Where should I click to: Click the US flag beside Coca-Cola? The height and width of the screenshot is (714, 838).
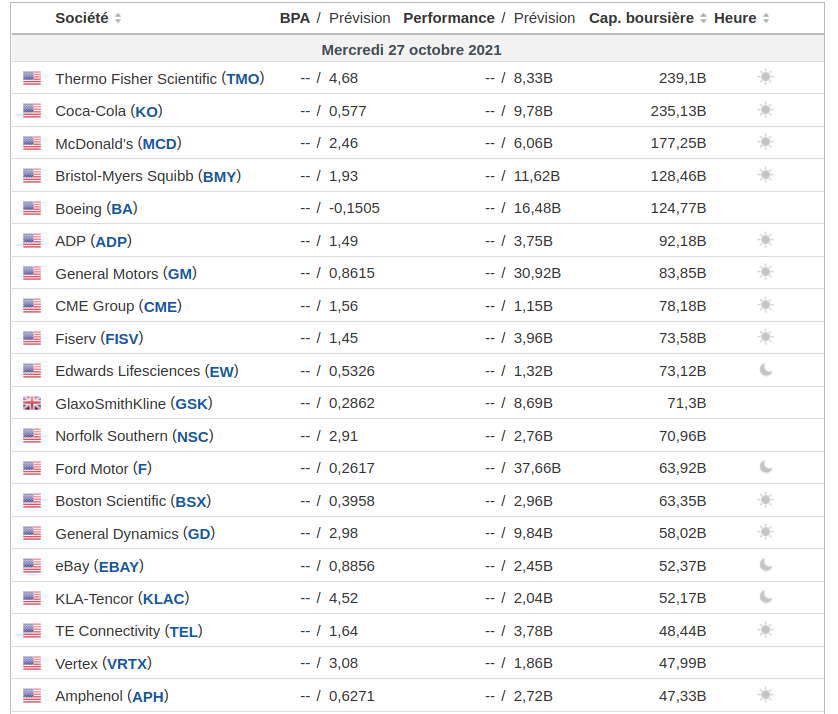(x=32, y=111)
